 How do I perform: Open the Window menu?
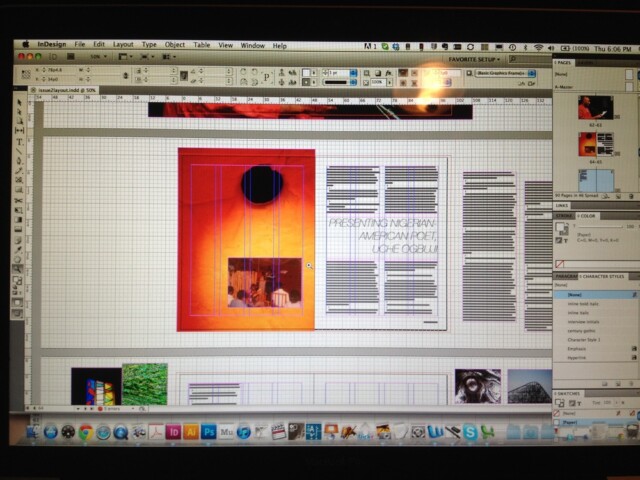coord(252,45)
